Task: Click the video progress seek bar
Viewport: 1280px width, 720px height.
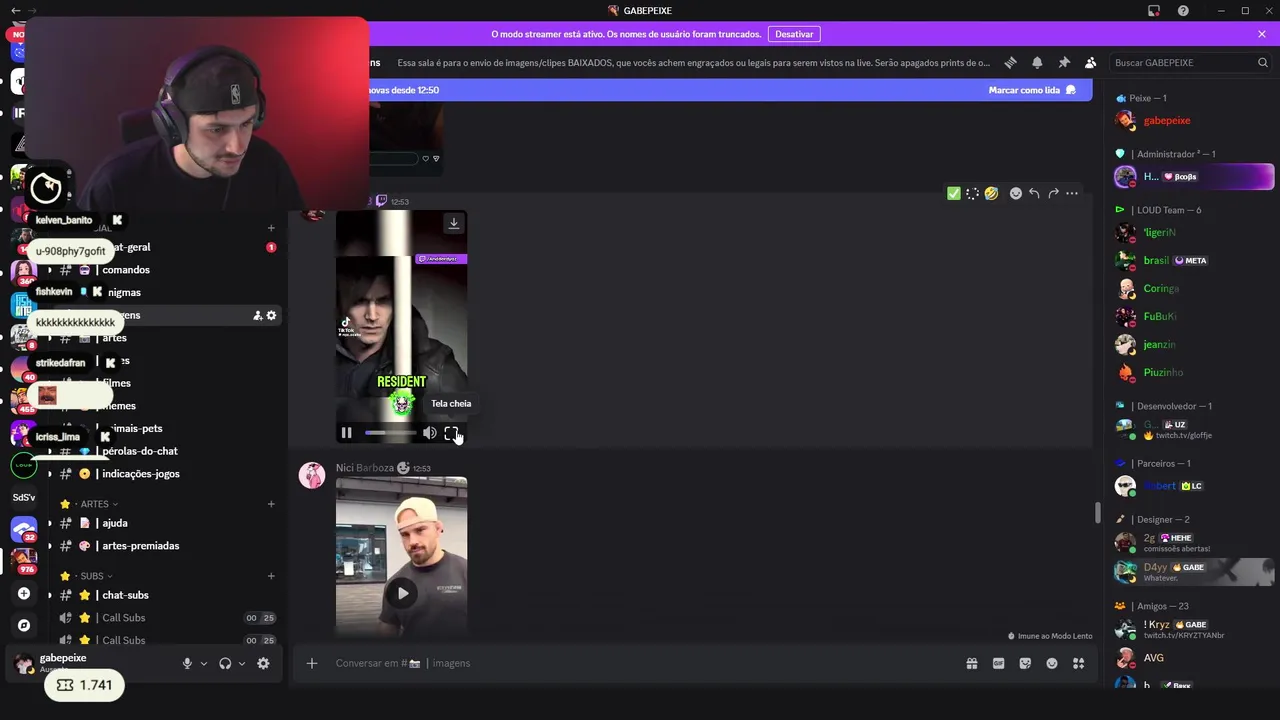Action: 390,433
